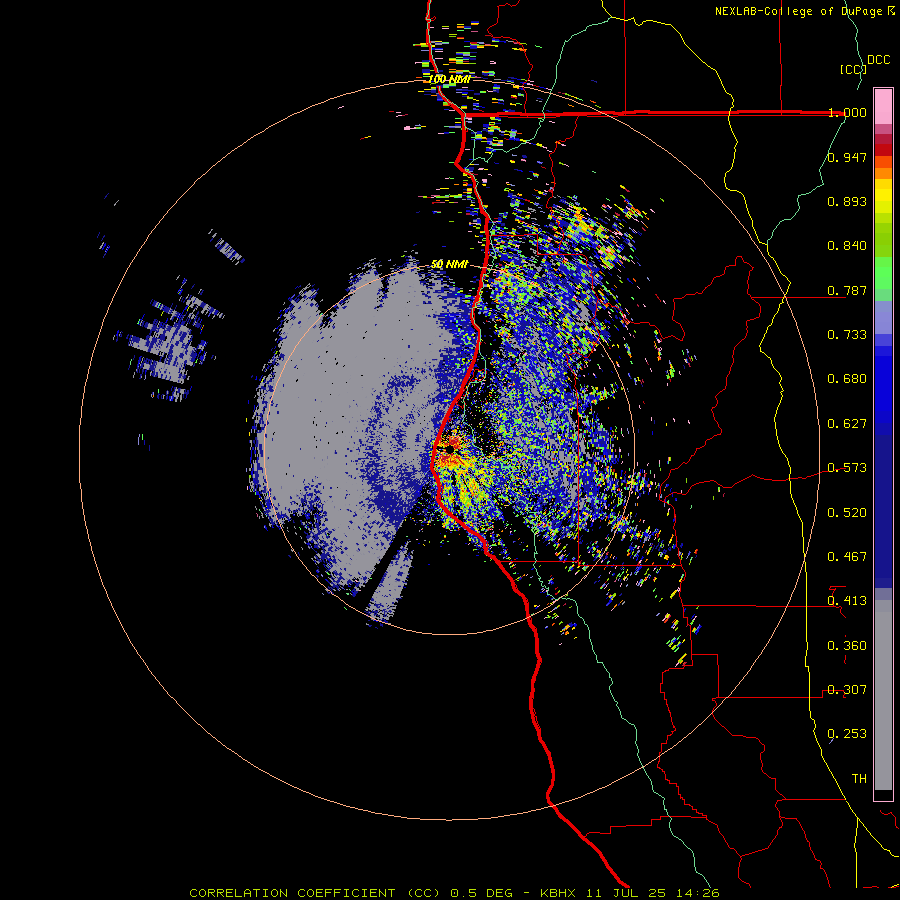Screen dimensions: 900x900
Task: Click the Correlation Coefficient product title caption
Action: tap(454, 893)
